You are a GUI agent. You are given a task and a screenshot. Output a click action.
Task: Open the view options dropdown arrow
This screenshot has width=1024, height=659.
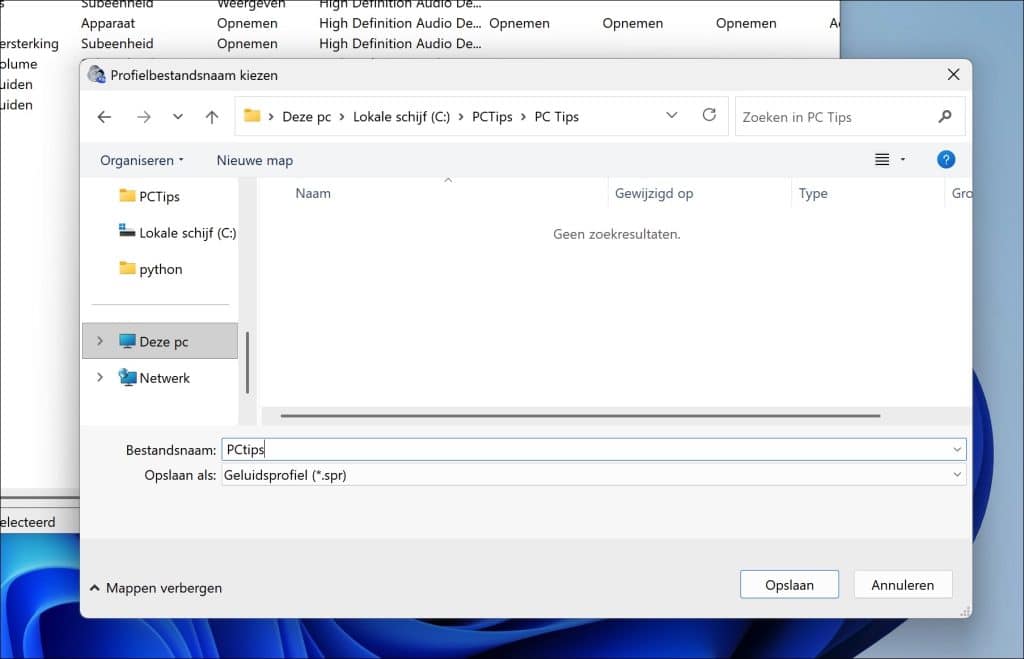tap(903, 159)
